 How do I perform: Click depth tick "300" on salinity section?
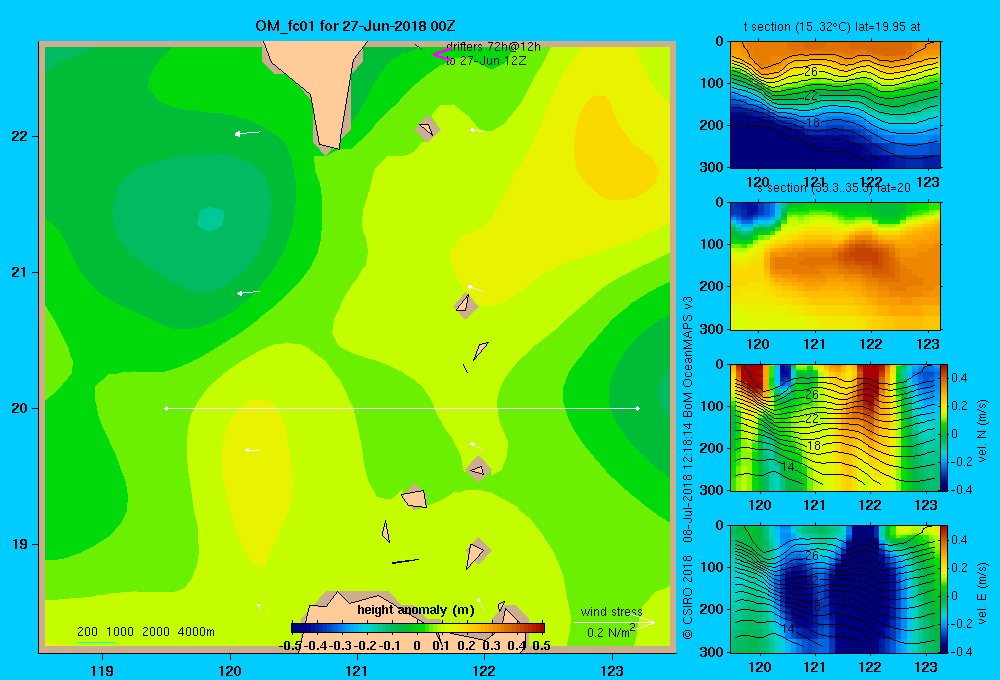[712, 329]
